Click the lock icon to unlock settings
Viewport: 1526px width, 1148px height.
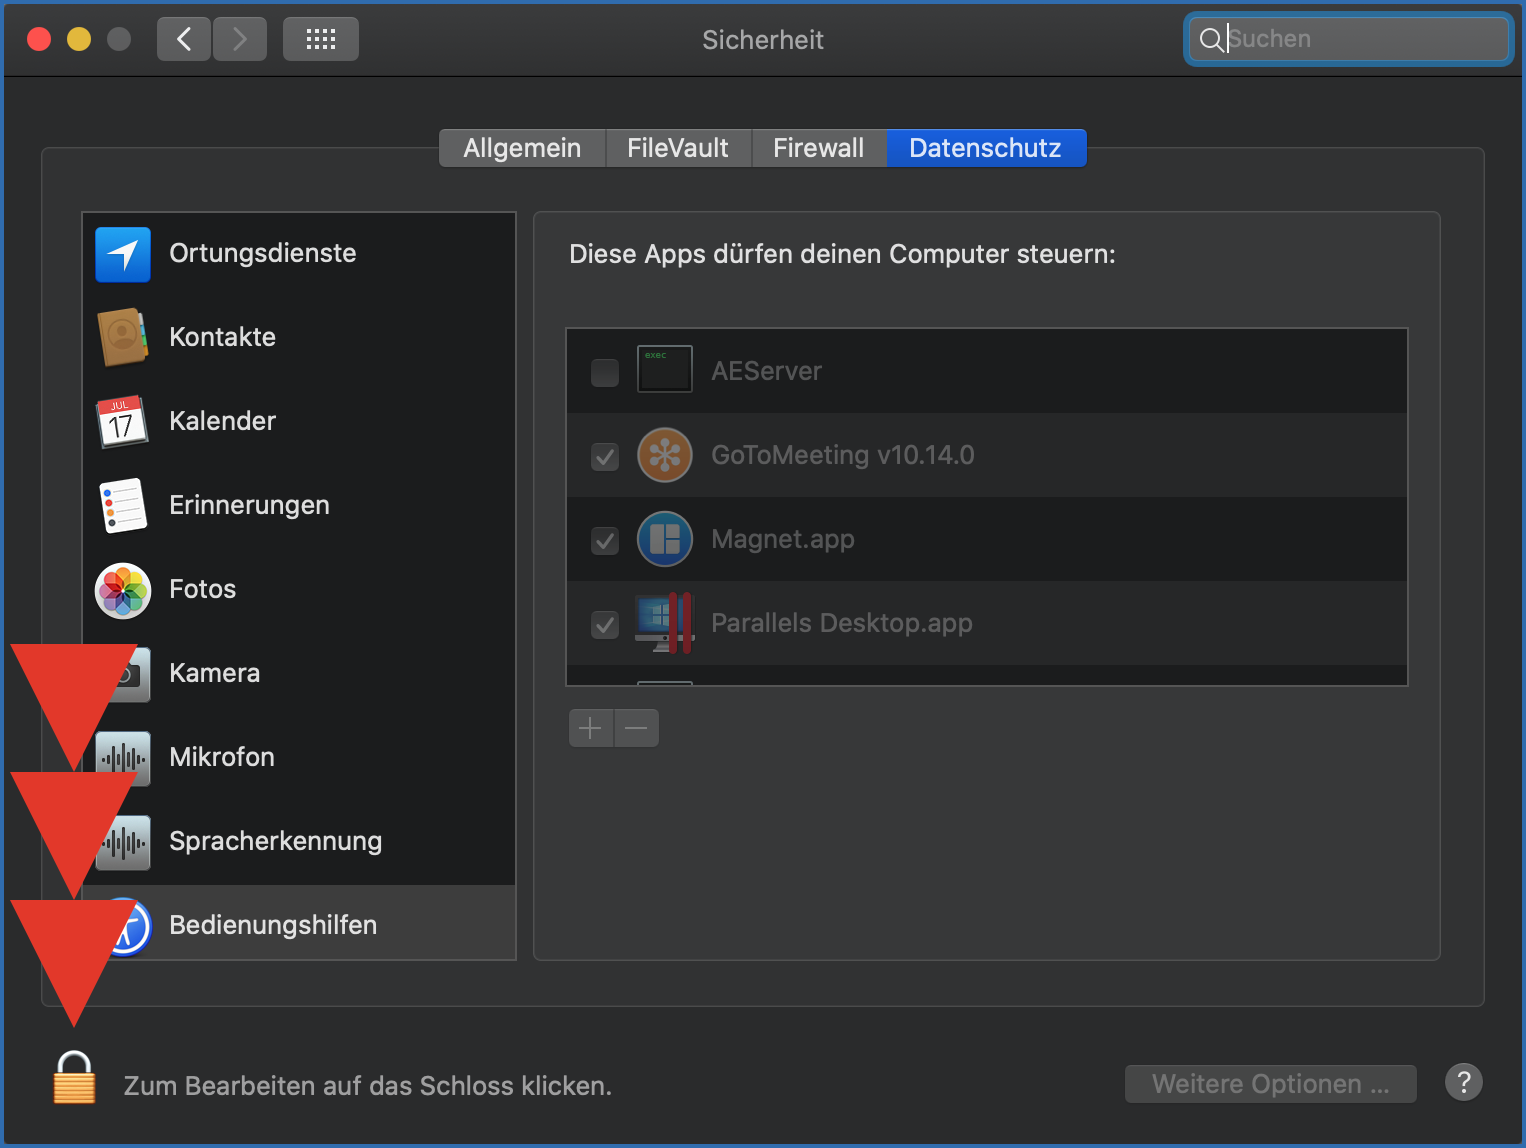click(x=74, y=1079)
